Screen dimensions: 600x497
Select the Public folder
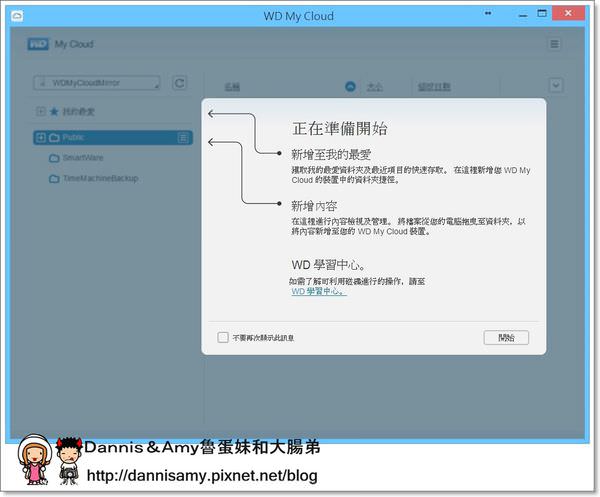coord(113,138)
